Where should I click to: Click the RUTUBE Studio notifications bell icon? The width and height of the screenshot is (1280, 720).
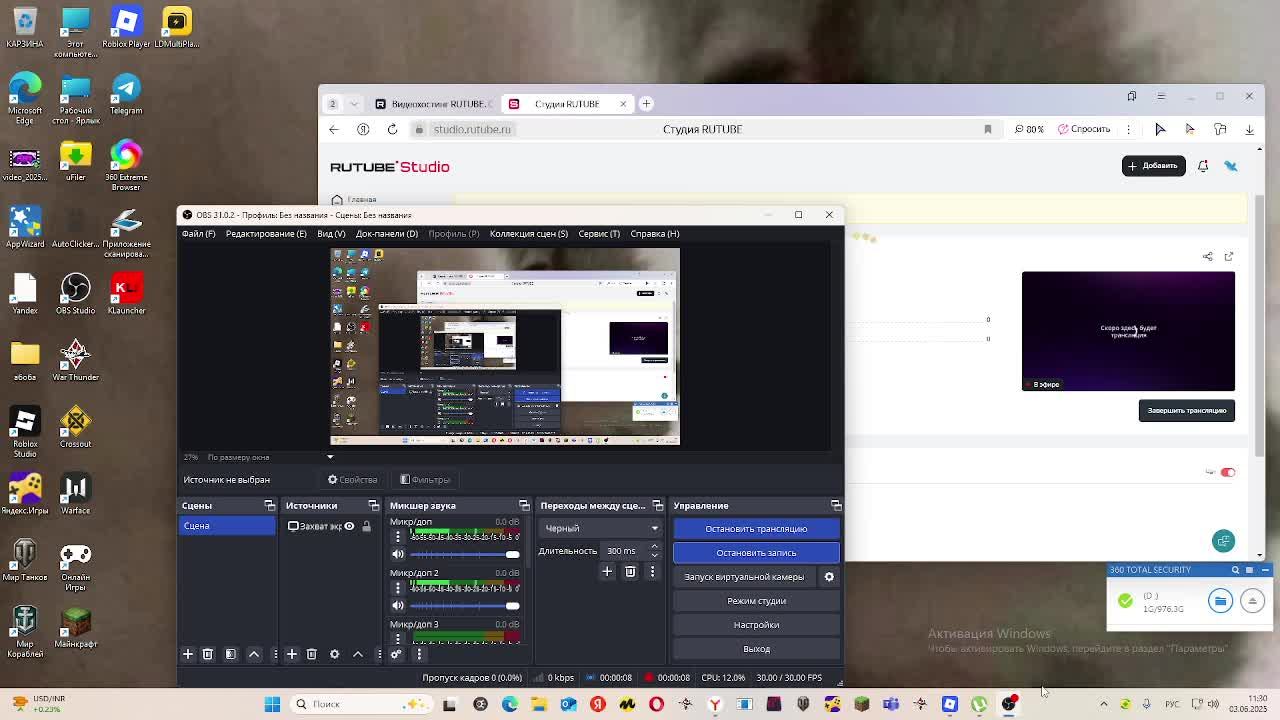[x=1203, y=166]
